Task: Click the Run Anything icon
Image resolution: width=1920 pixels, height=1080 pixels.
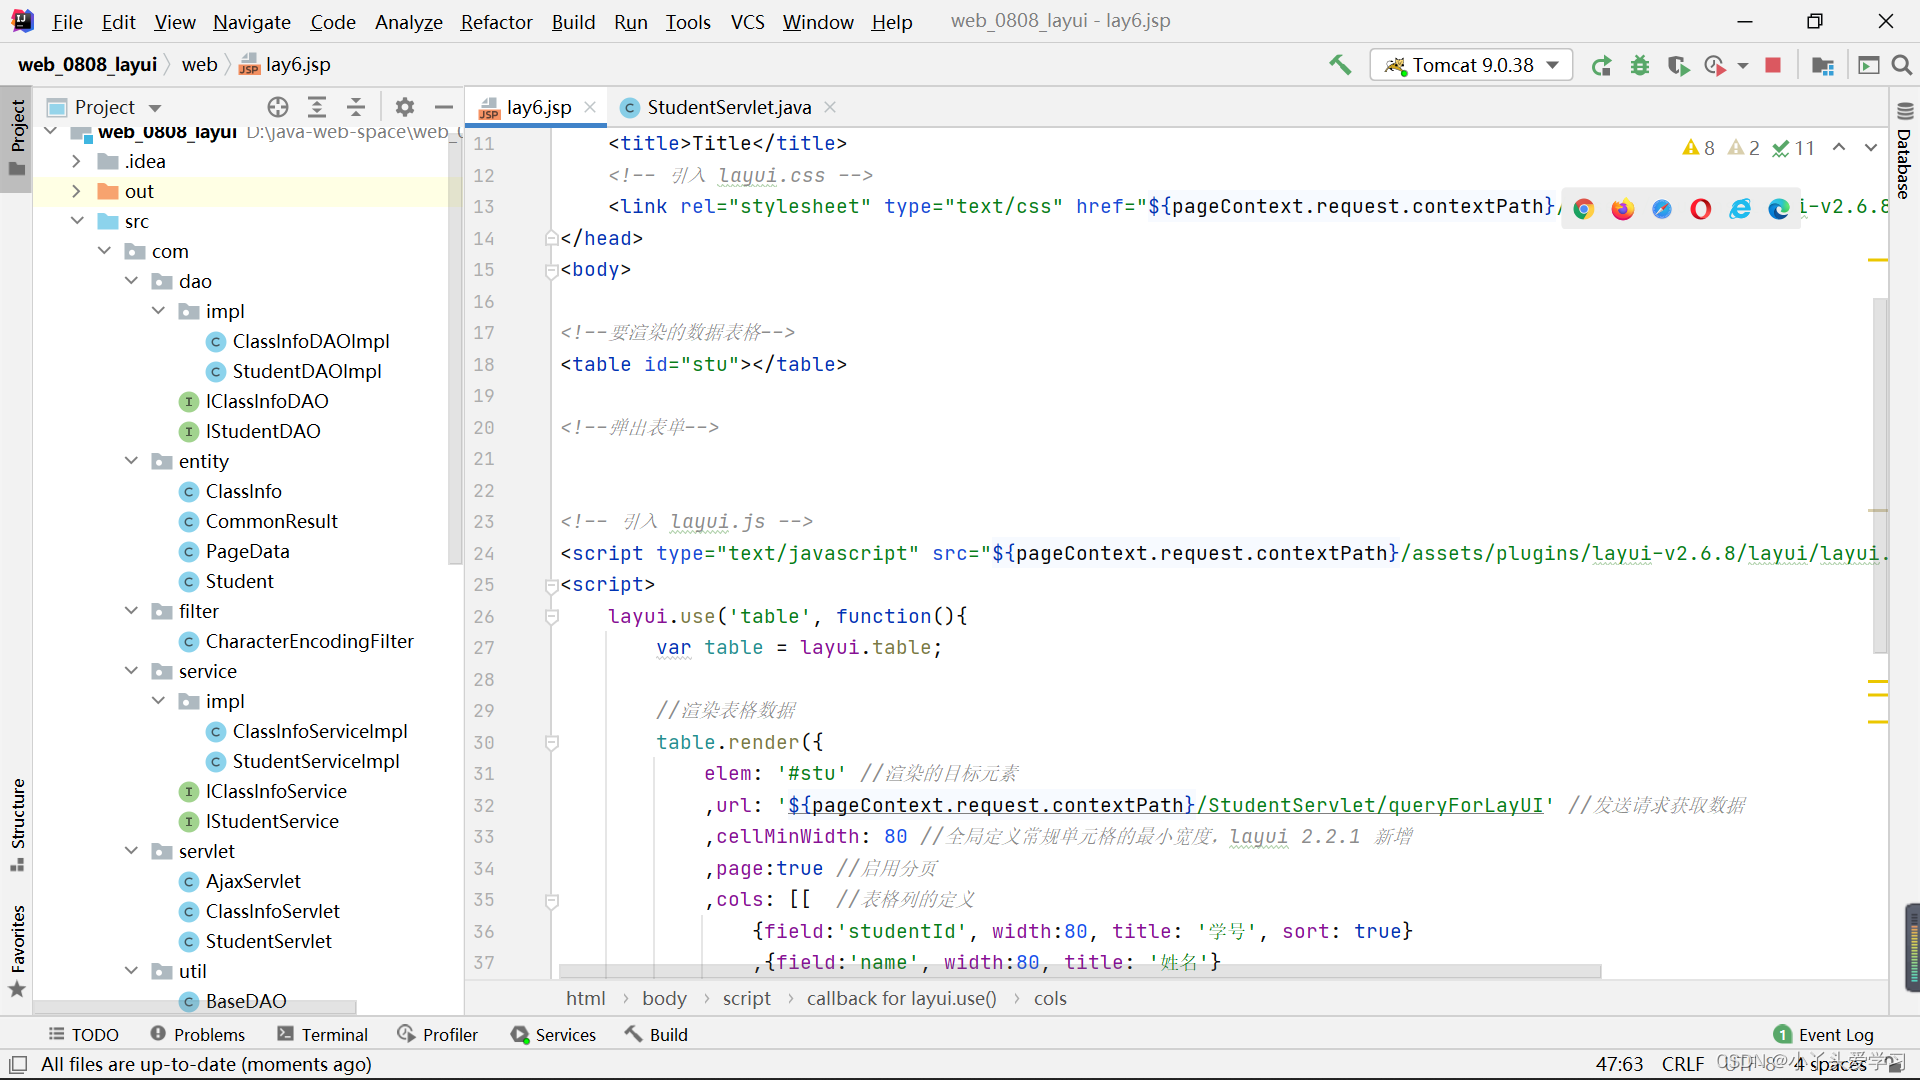Action: pyautogui.click(x=1868, y=66)
